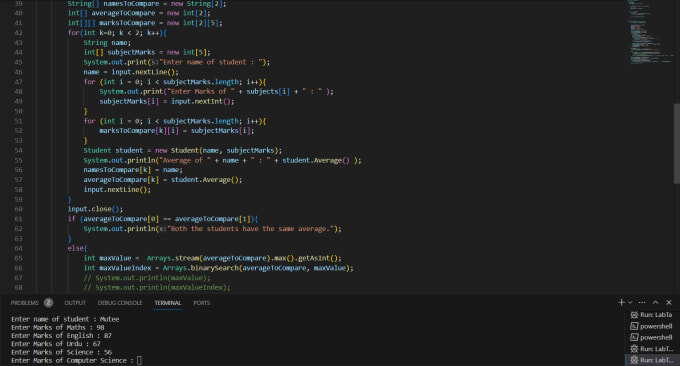Screen dimensions: 680x366
Task: Click 'namesToCompare[k] = name;' line
Action: pyautogui.click(x=133, y=170)
